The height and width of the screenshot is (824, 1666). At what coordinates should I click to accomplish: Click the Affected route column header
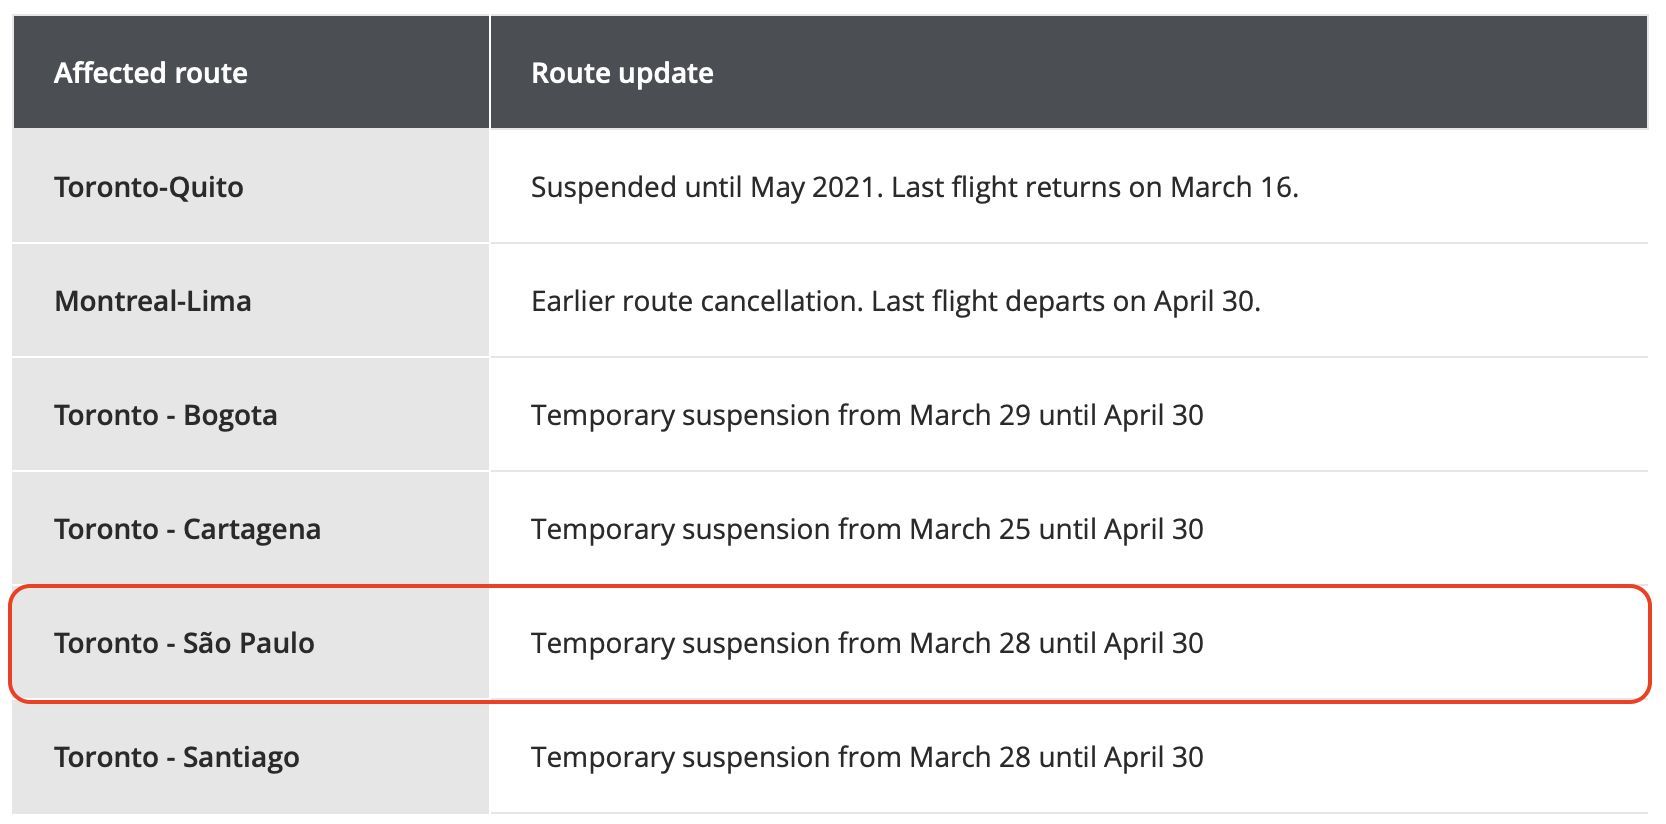251,72
